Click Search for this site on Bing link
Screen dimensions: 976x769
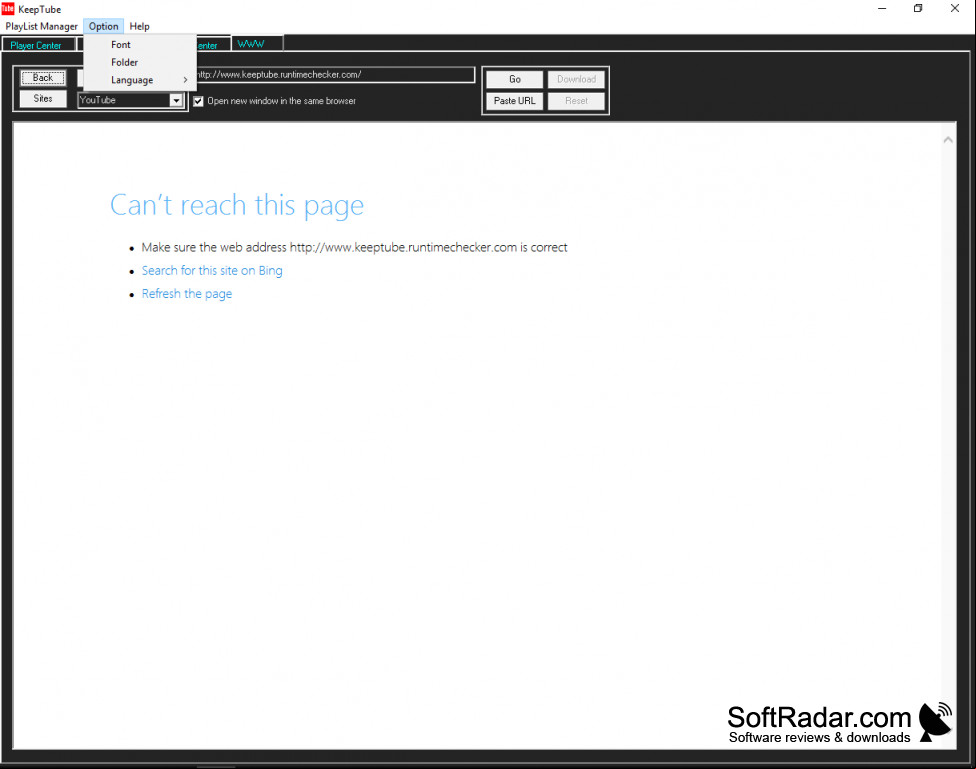click(x=212, y=270)
